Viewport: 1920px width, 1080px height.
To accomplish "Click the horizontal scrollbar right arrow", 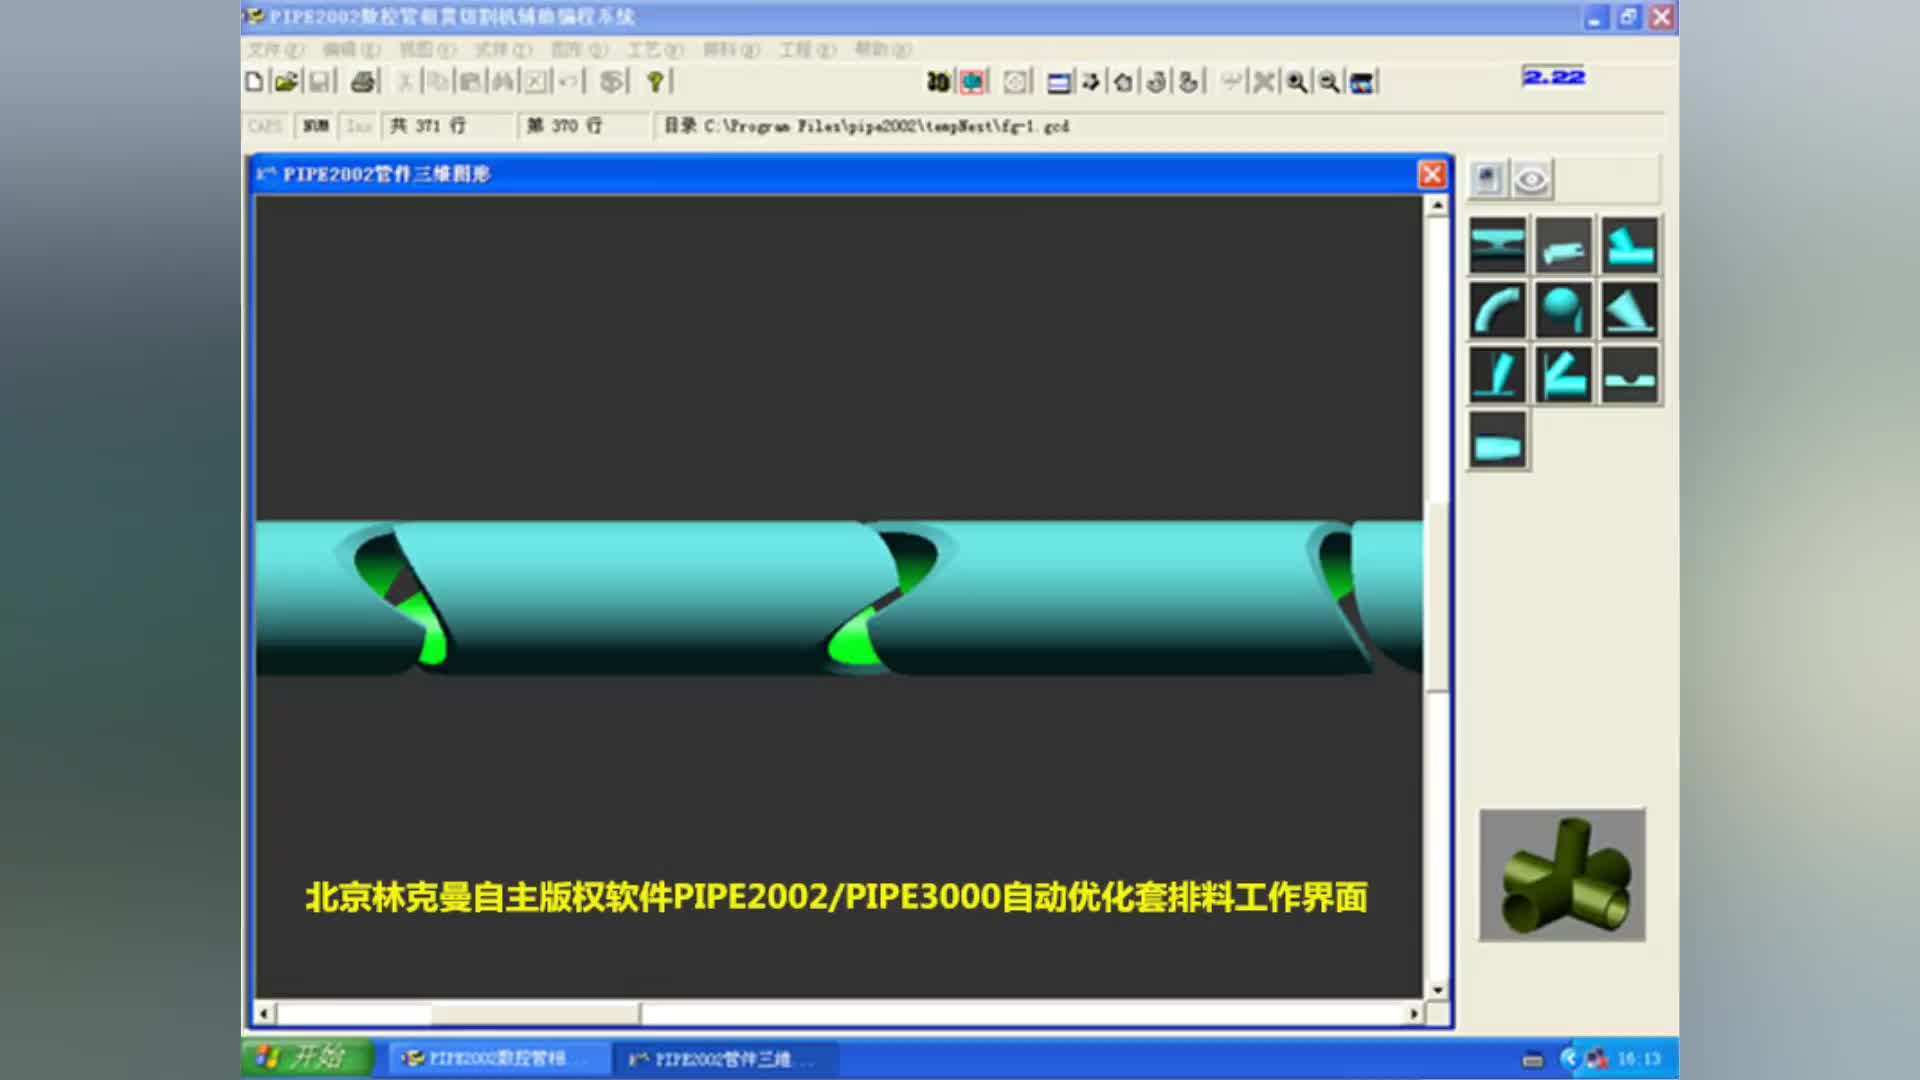I will (x=1413, y=1014).
